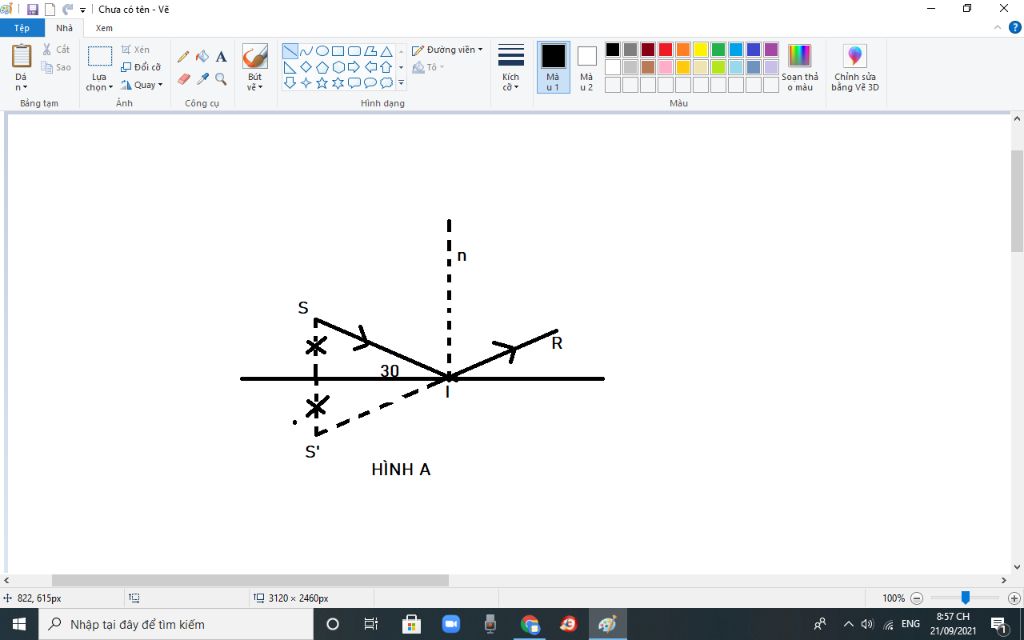Click the Đổi cỡ resize button

(140, 67)
